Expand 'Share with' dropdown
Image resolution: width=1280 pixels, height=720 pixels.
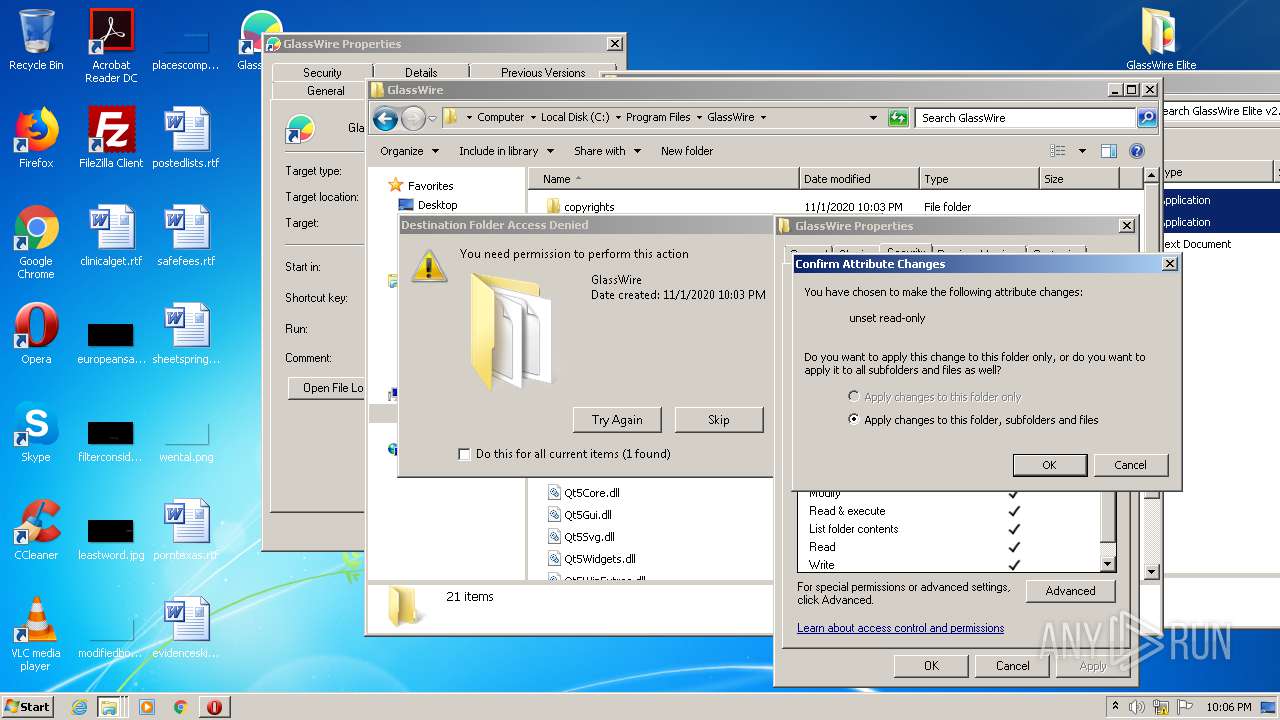pos(607,151)
